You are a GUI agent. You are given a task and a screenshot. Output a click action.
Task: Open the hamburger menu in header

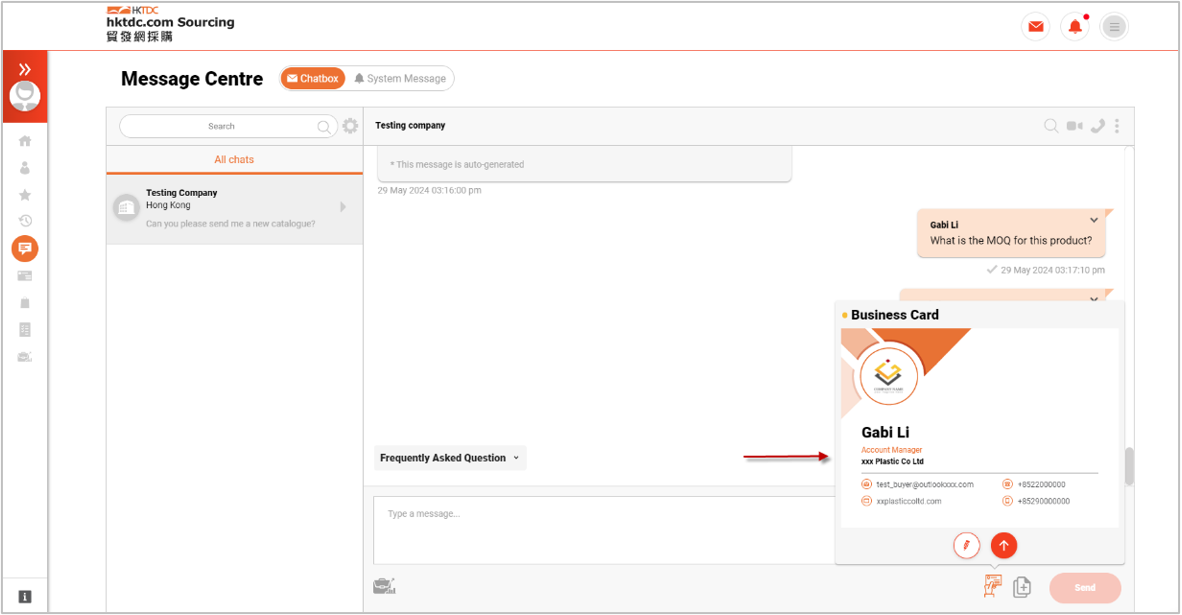[1114, 26]
